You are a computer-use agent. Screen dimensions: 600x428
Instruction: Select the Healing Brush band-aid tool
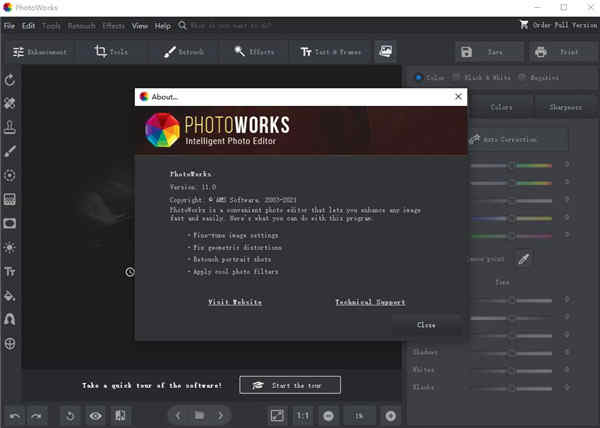tap(10, 103)
